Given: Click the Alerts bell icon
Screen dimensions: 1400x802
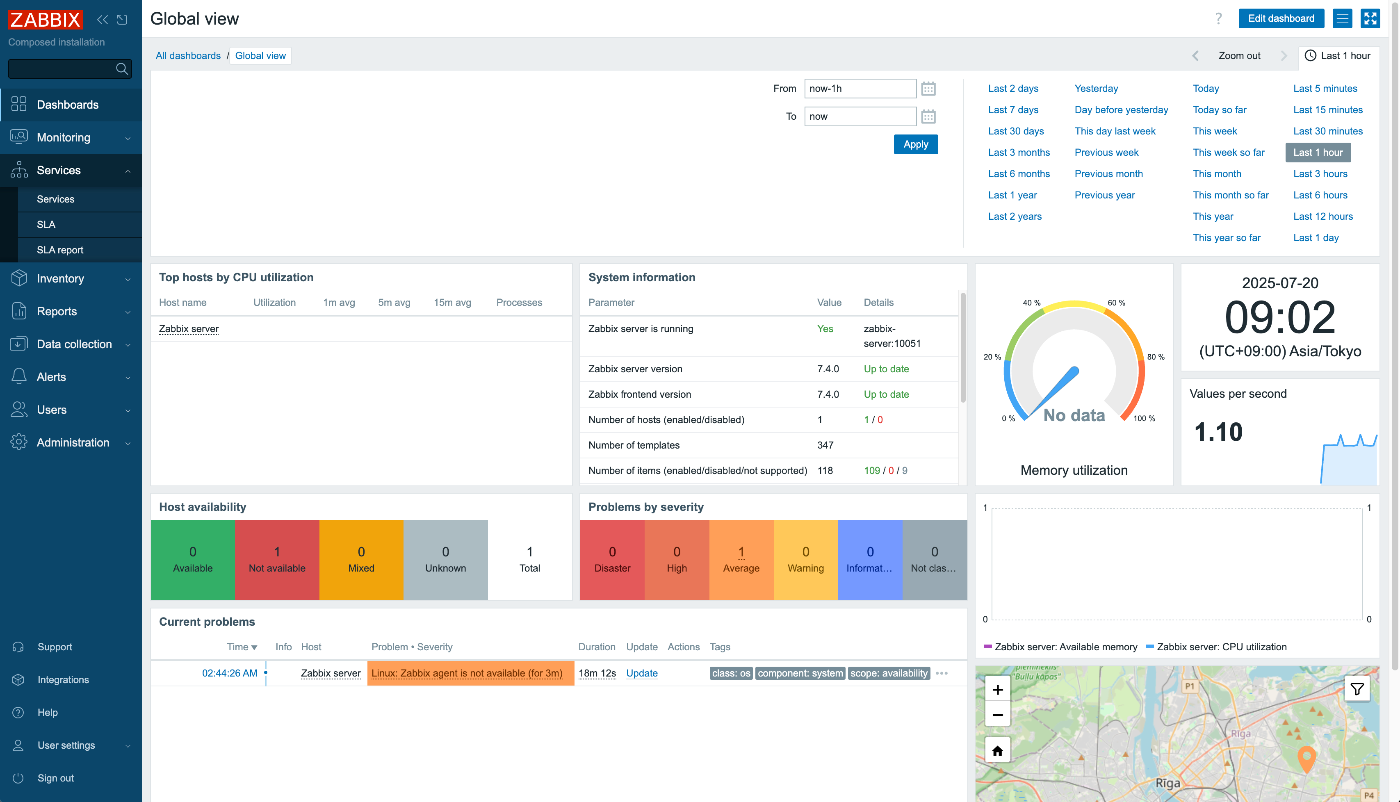Looking at the screenshot, I should point(19,377).
